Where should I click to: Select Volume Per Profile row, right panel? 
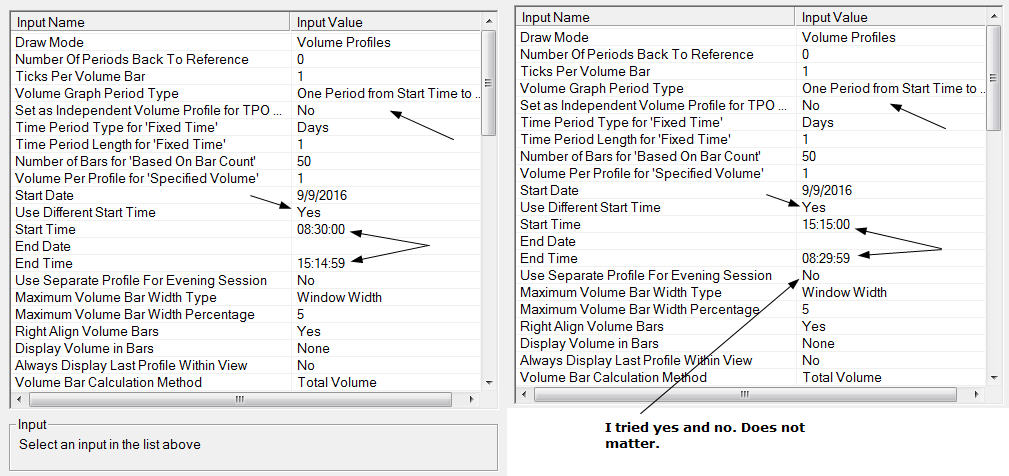[751, 173]
